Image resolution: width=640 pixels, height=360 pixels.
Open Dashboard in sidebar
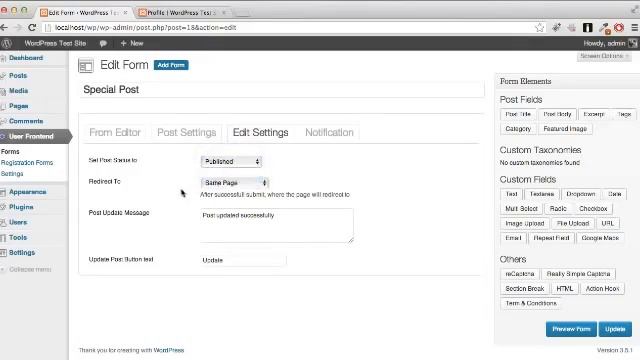coord(26,58)
